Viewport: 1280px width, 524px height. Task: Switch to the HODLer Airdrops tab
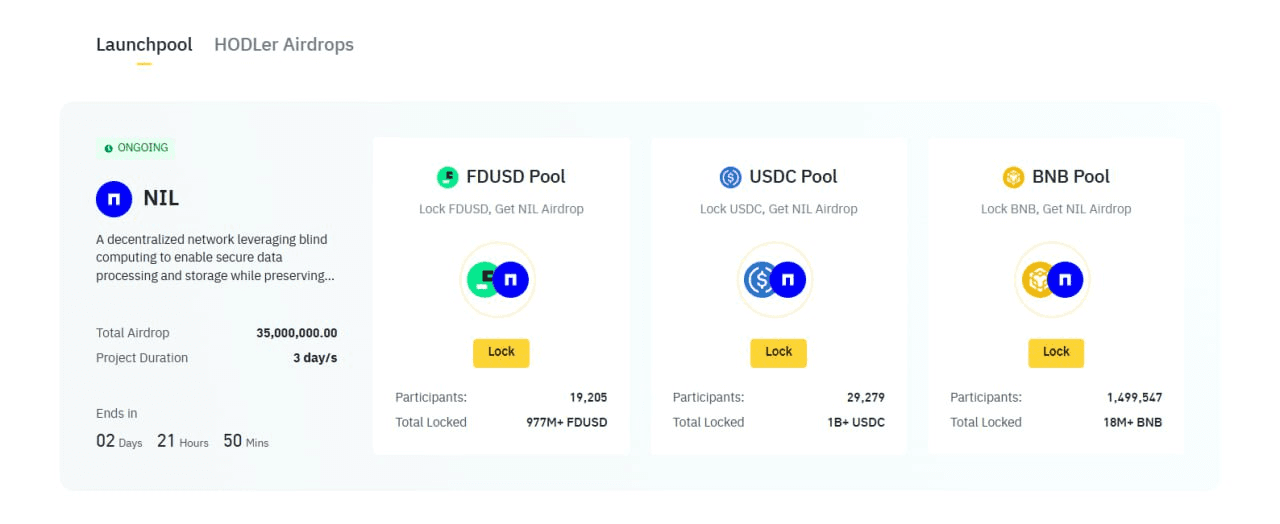coord(284,45)
